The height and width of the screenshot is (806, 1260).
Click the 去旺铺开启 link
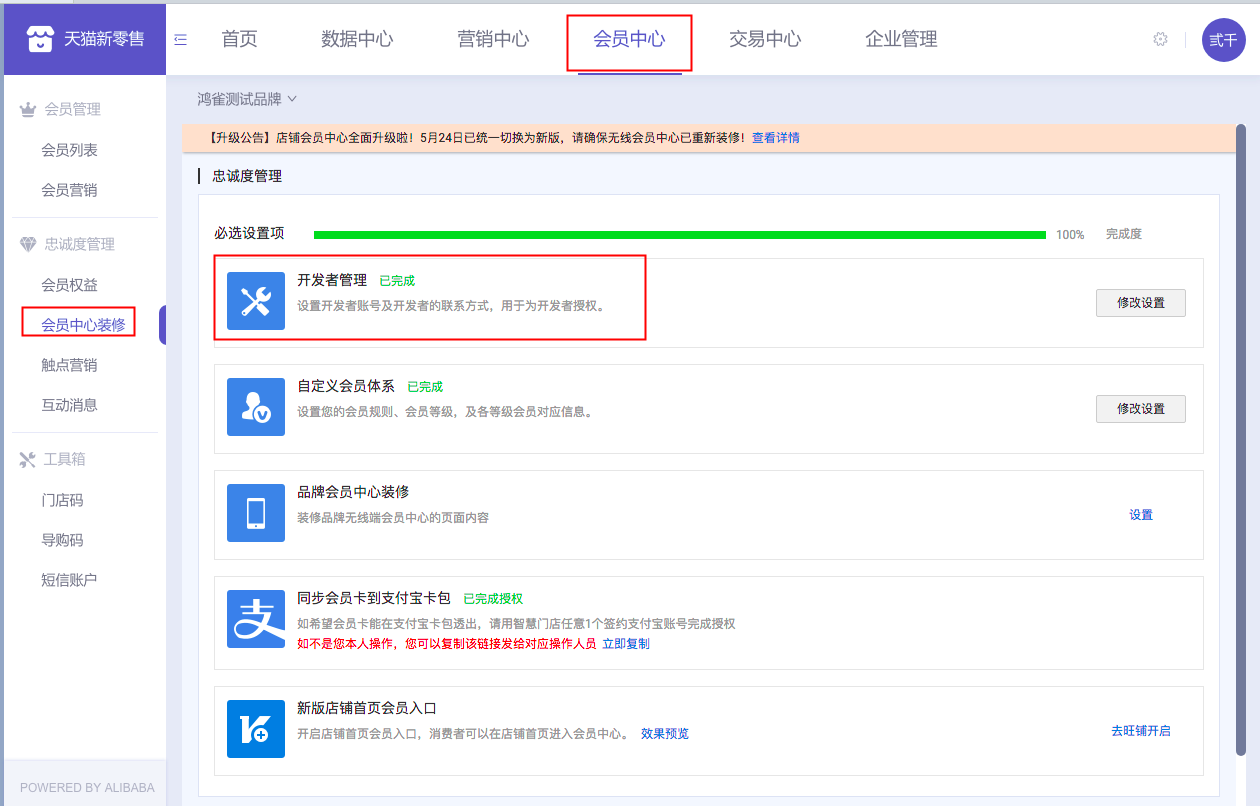pos(1141,731)
